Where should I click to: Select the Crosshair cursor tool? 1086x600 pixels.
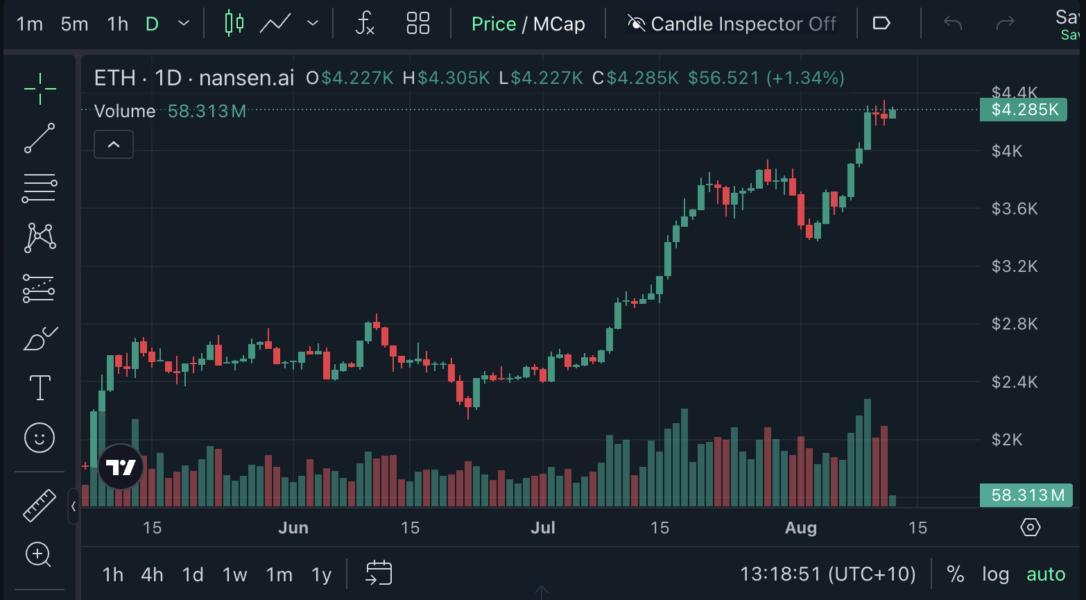pyautogui.click(x=38, y=87)
